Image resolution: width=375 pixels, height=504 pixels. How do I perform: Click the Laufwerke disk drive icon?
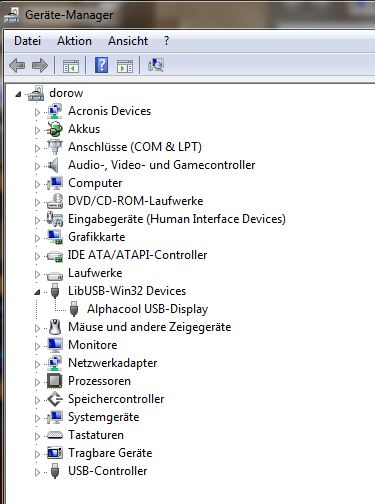click(55, 275)
